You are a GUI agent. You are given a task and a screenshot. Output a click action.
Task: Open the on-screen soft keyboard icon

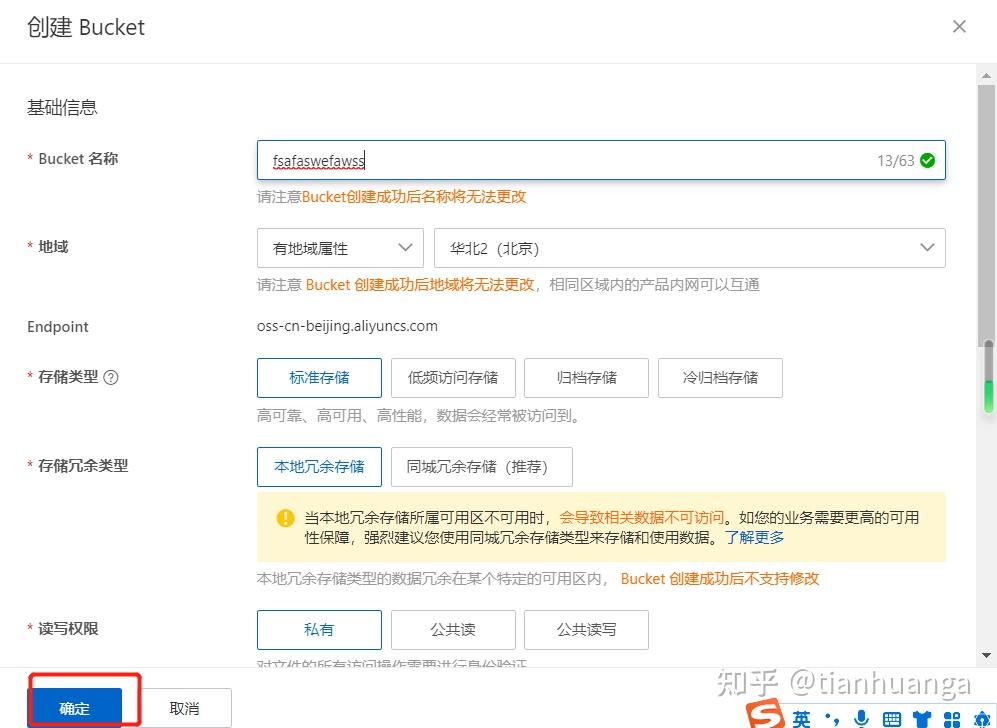point(890,716)
